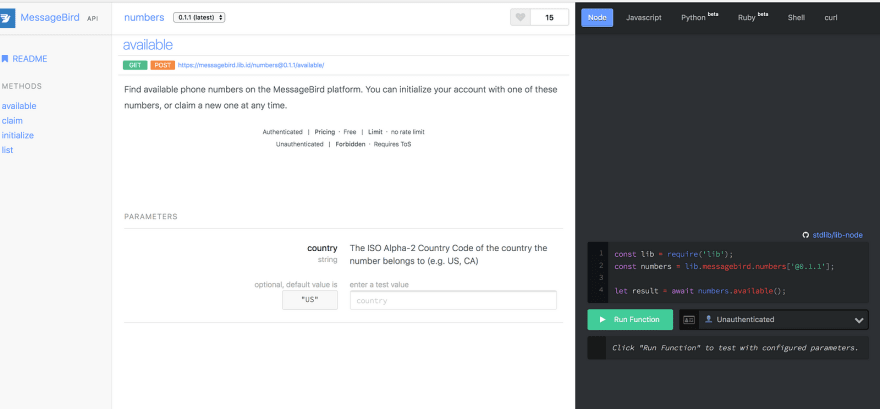
Task: Select the list method in sidebar
Action: click(7, 150)
